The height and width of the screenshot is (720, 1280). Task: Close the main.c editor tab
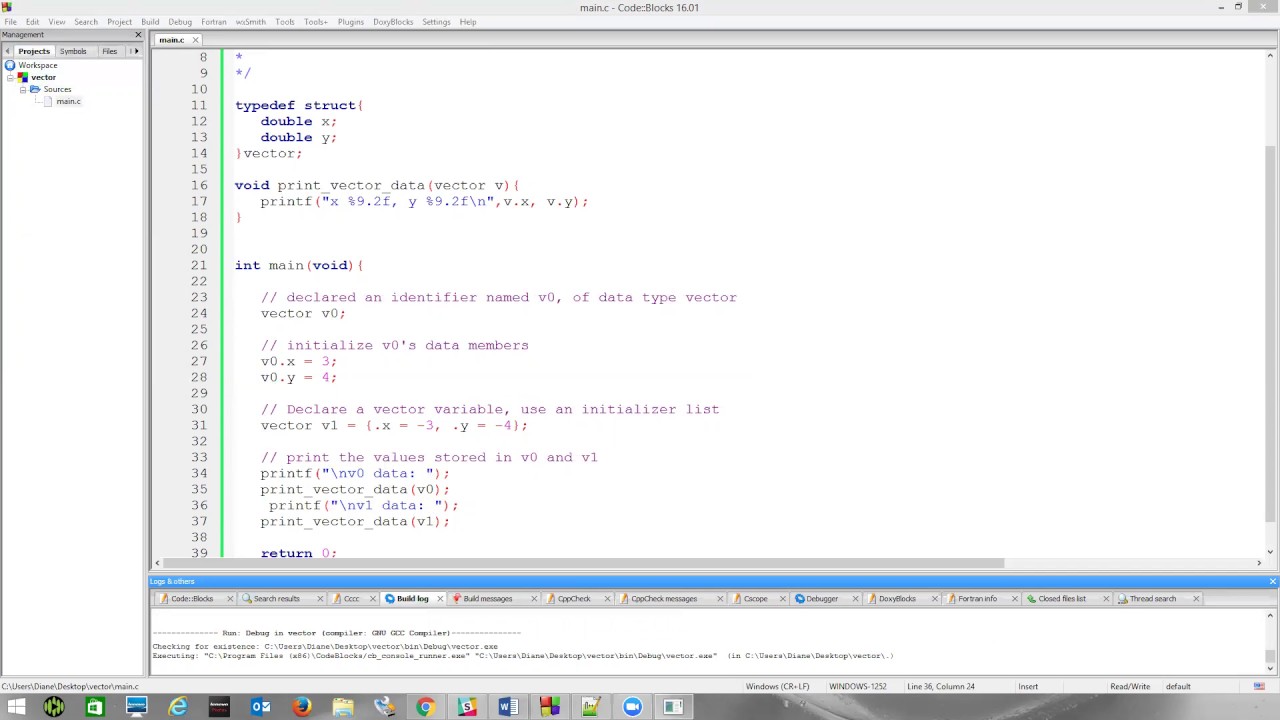(195, 40)
